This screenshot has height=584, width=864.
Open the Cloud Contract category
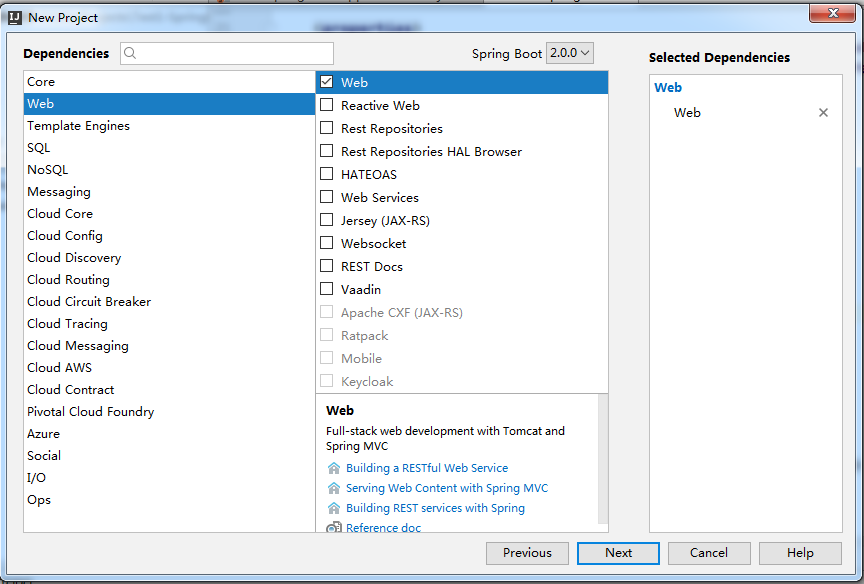coord(169,390)
